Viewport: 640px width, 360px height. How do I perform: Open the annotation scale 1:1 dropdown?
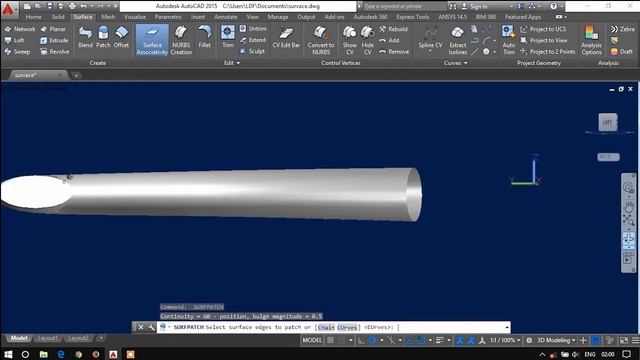pyautogui.click(x=505, y=340)
